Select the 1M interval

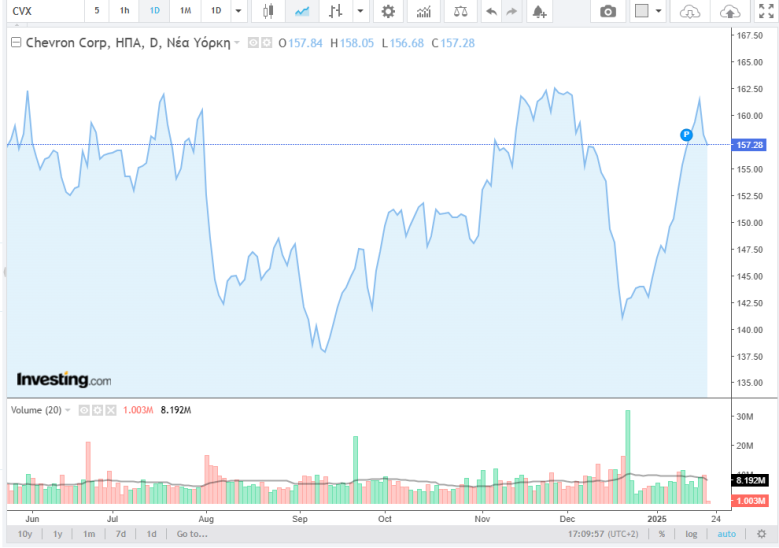(x=185, y=11)
